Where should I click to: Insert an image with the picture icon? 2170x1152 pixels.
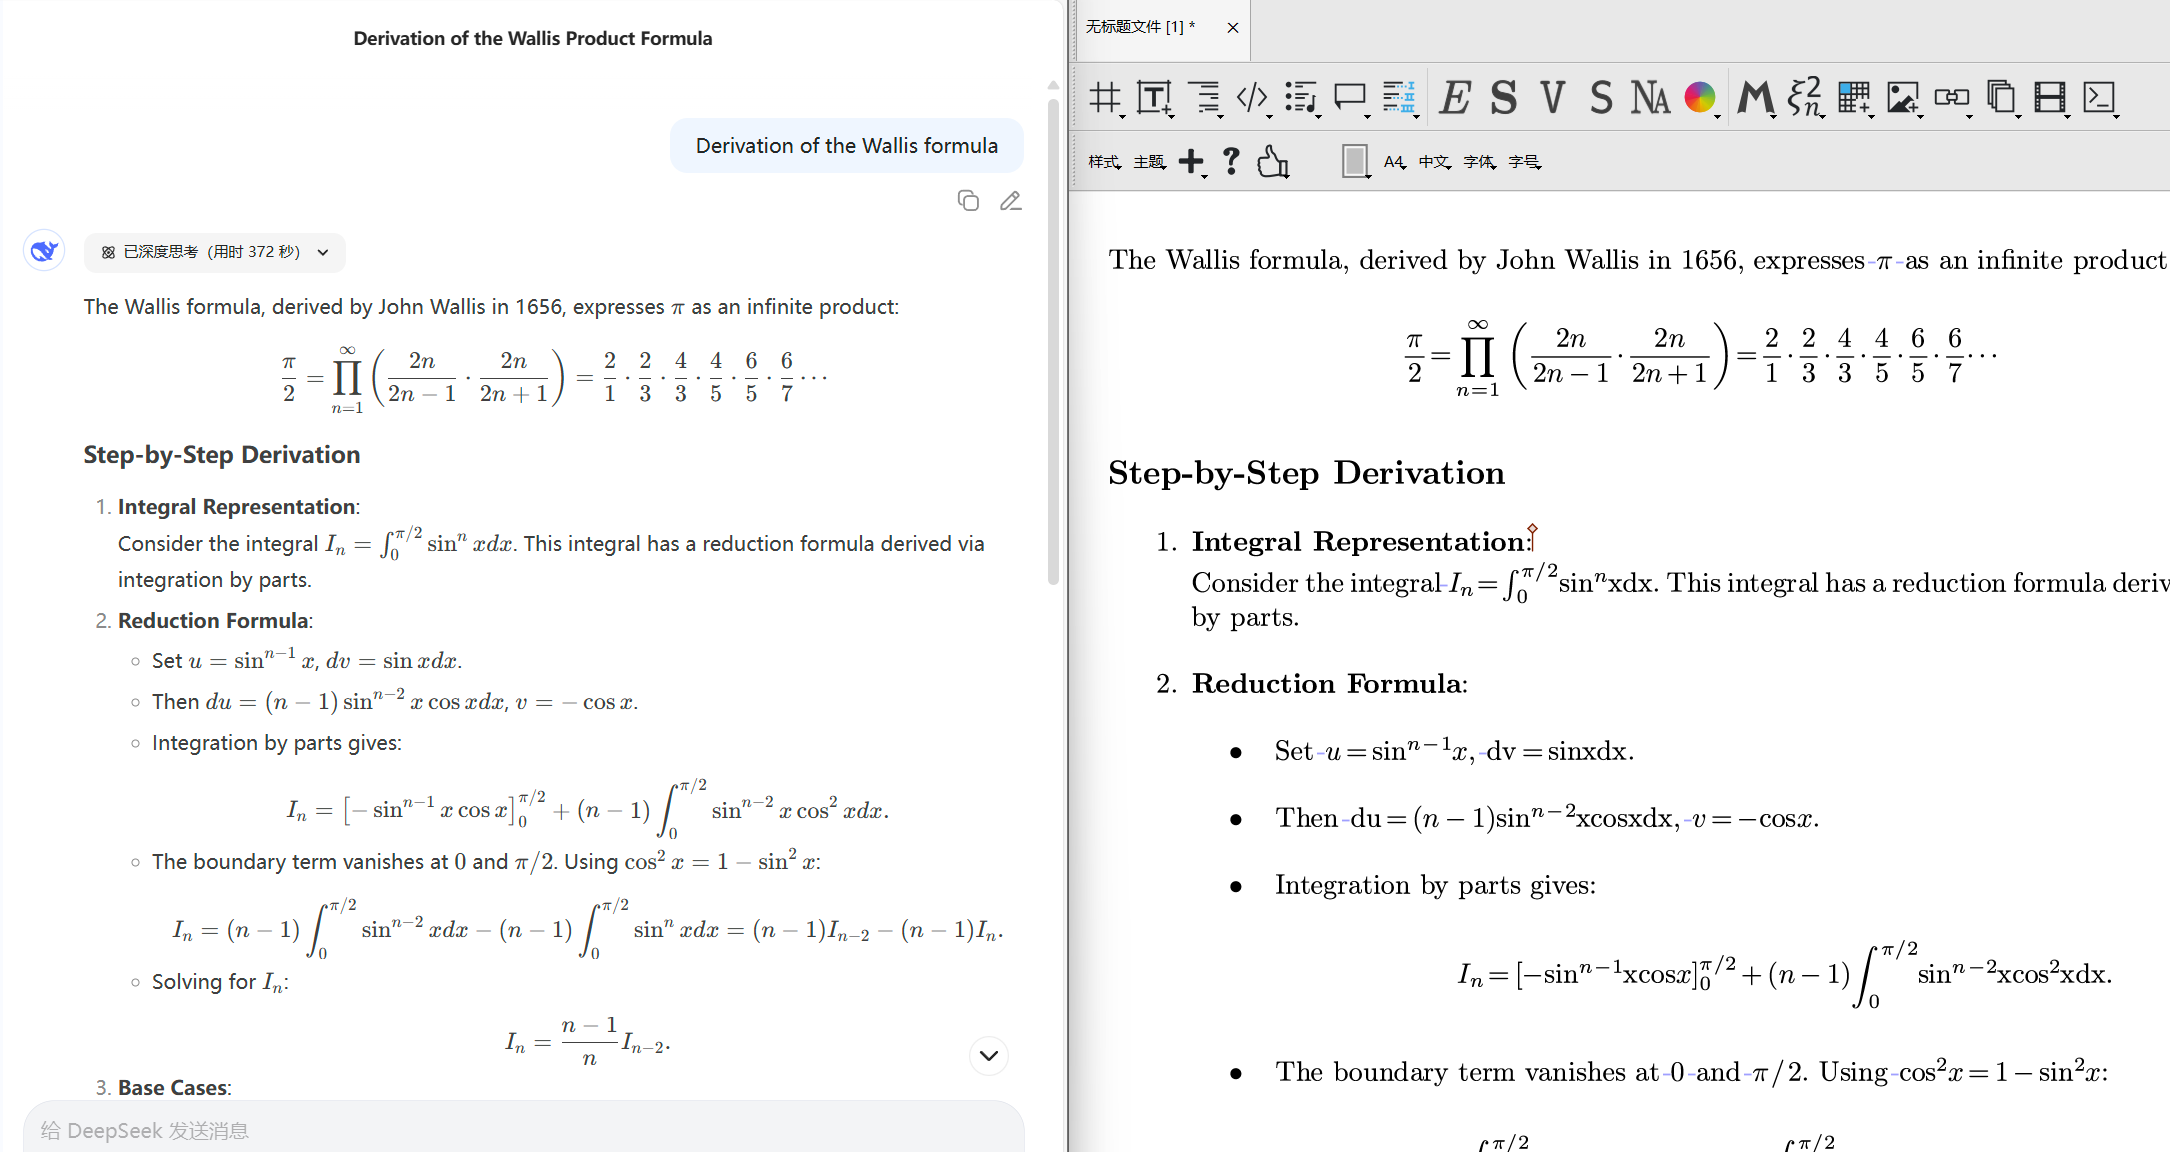tap(1904, 98)
